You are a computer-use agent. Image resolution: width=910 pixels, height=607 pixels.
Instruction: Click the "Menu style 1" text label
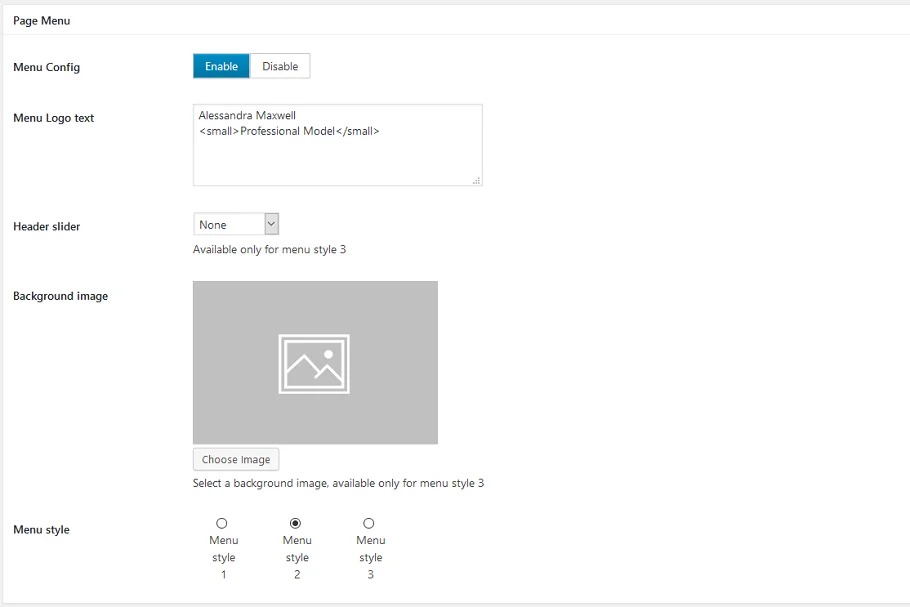pyautogui.click(x=224, y=557)
